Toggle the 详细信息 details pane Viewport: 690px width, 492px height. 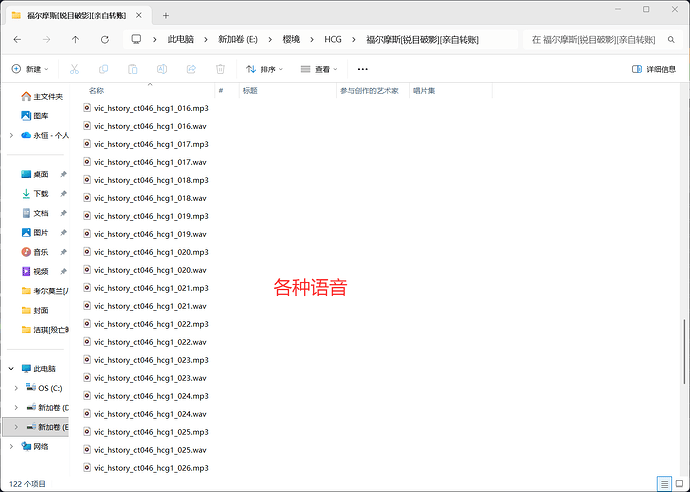(653, 69)
